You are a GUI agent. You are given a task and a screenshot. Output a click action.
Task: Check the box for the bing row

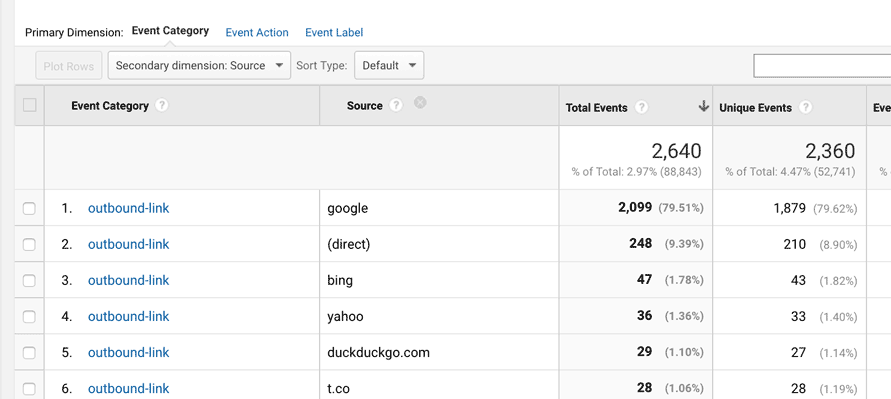pos(29,281)
